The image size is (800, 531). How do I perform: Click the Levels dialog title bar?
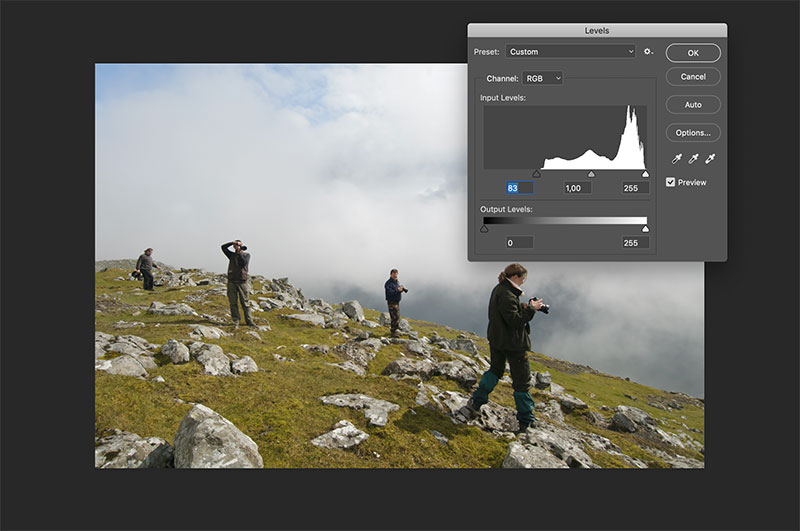coord(597,31)
